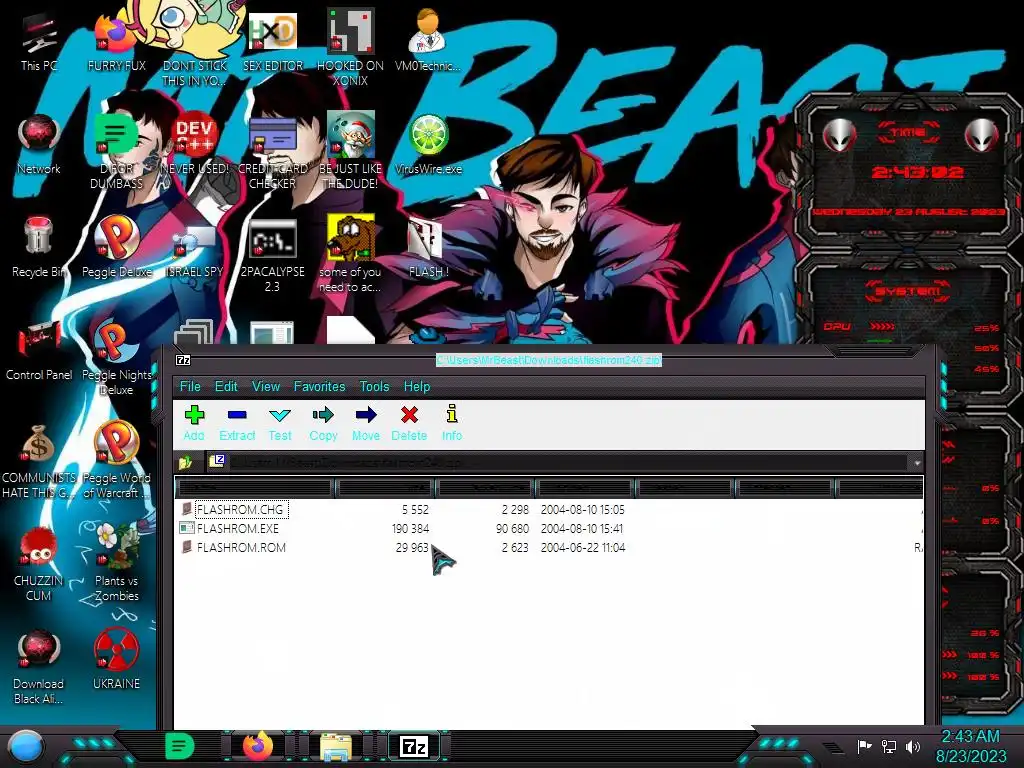Open Firefox from the taskbar

pyautogui.click(x=258, y=746)
